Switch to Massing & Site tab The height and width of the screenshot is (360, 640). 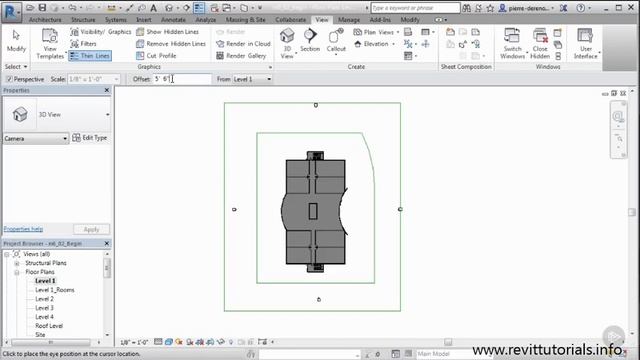coord(245,20)
